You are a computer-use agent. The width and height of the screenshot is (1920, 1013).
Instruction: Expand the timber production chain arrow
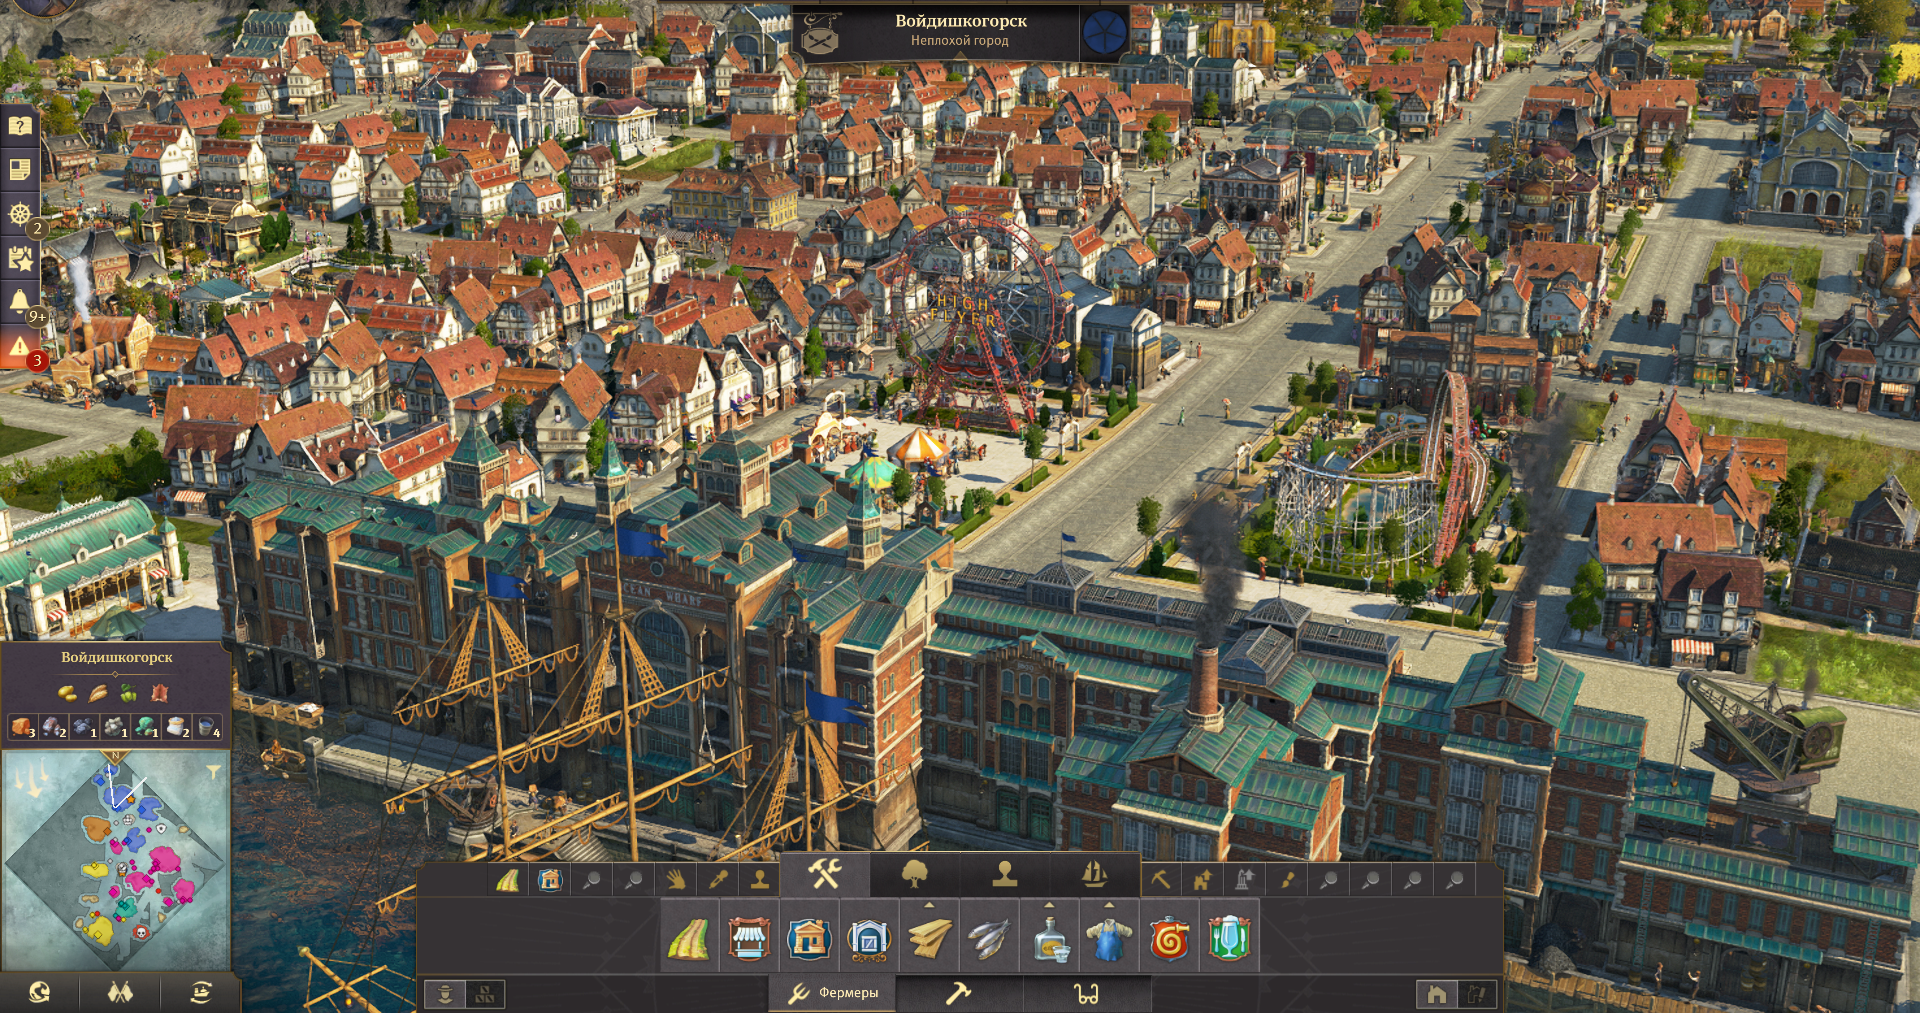coord(929,905)
